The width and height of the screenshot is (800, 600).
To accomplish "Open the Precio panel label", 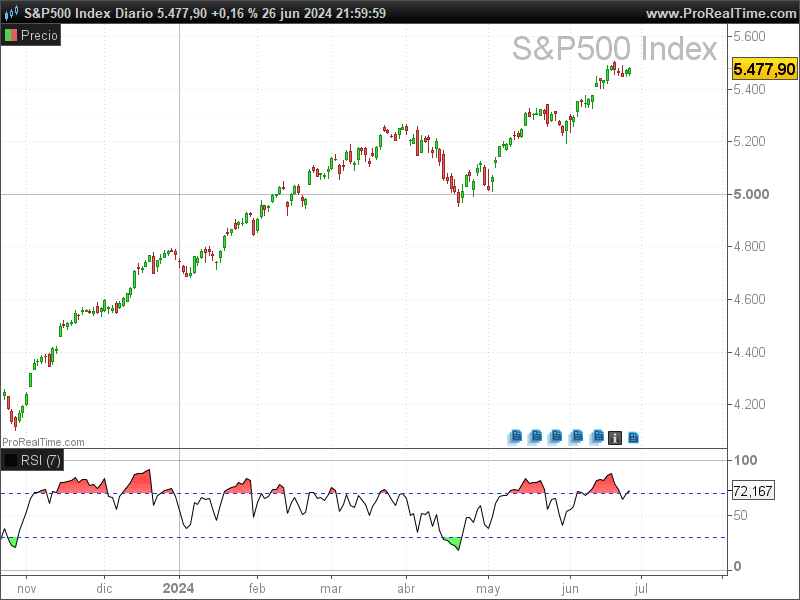I will (x=39, y=35).
